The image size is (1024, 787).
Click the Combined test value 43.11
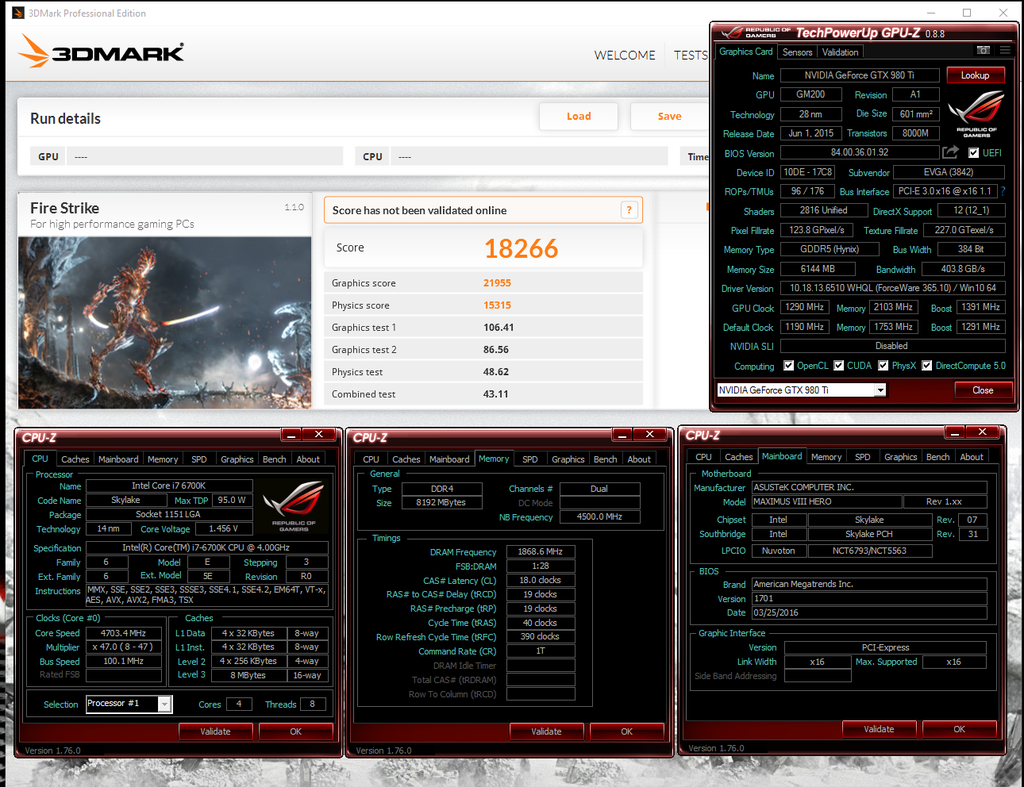[496, 394]
